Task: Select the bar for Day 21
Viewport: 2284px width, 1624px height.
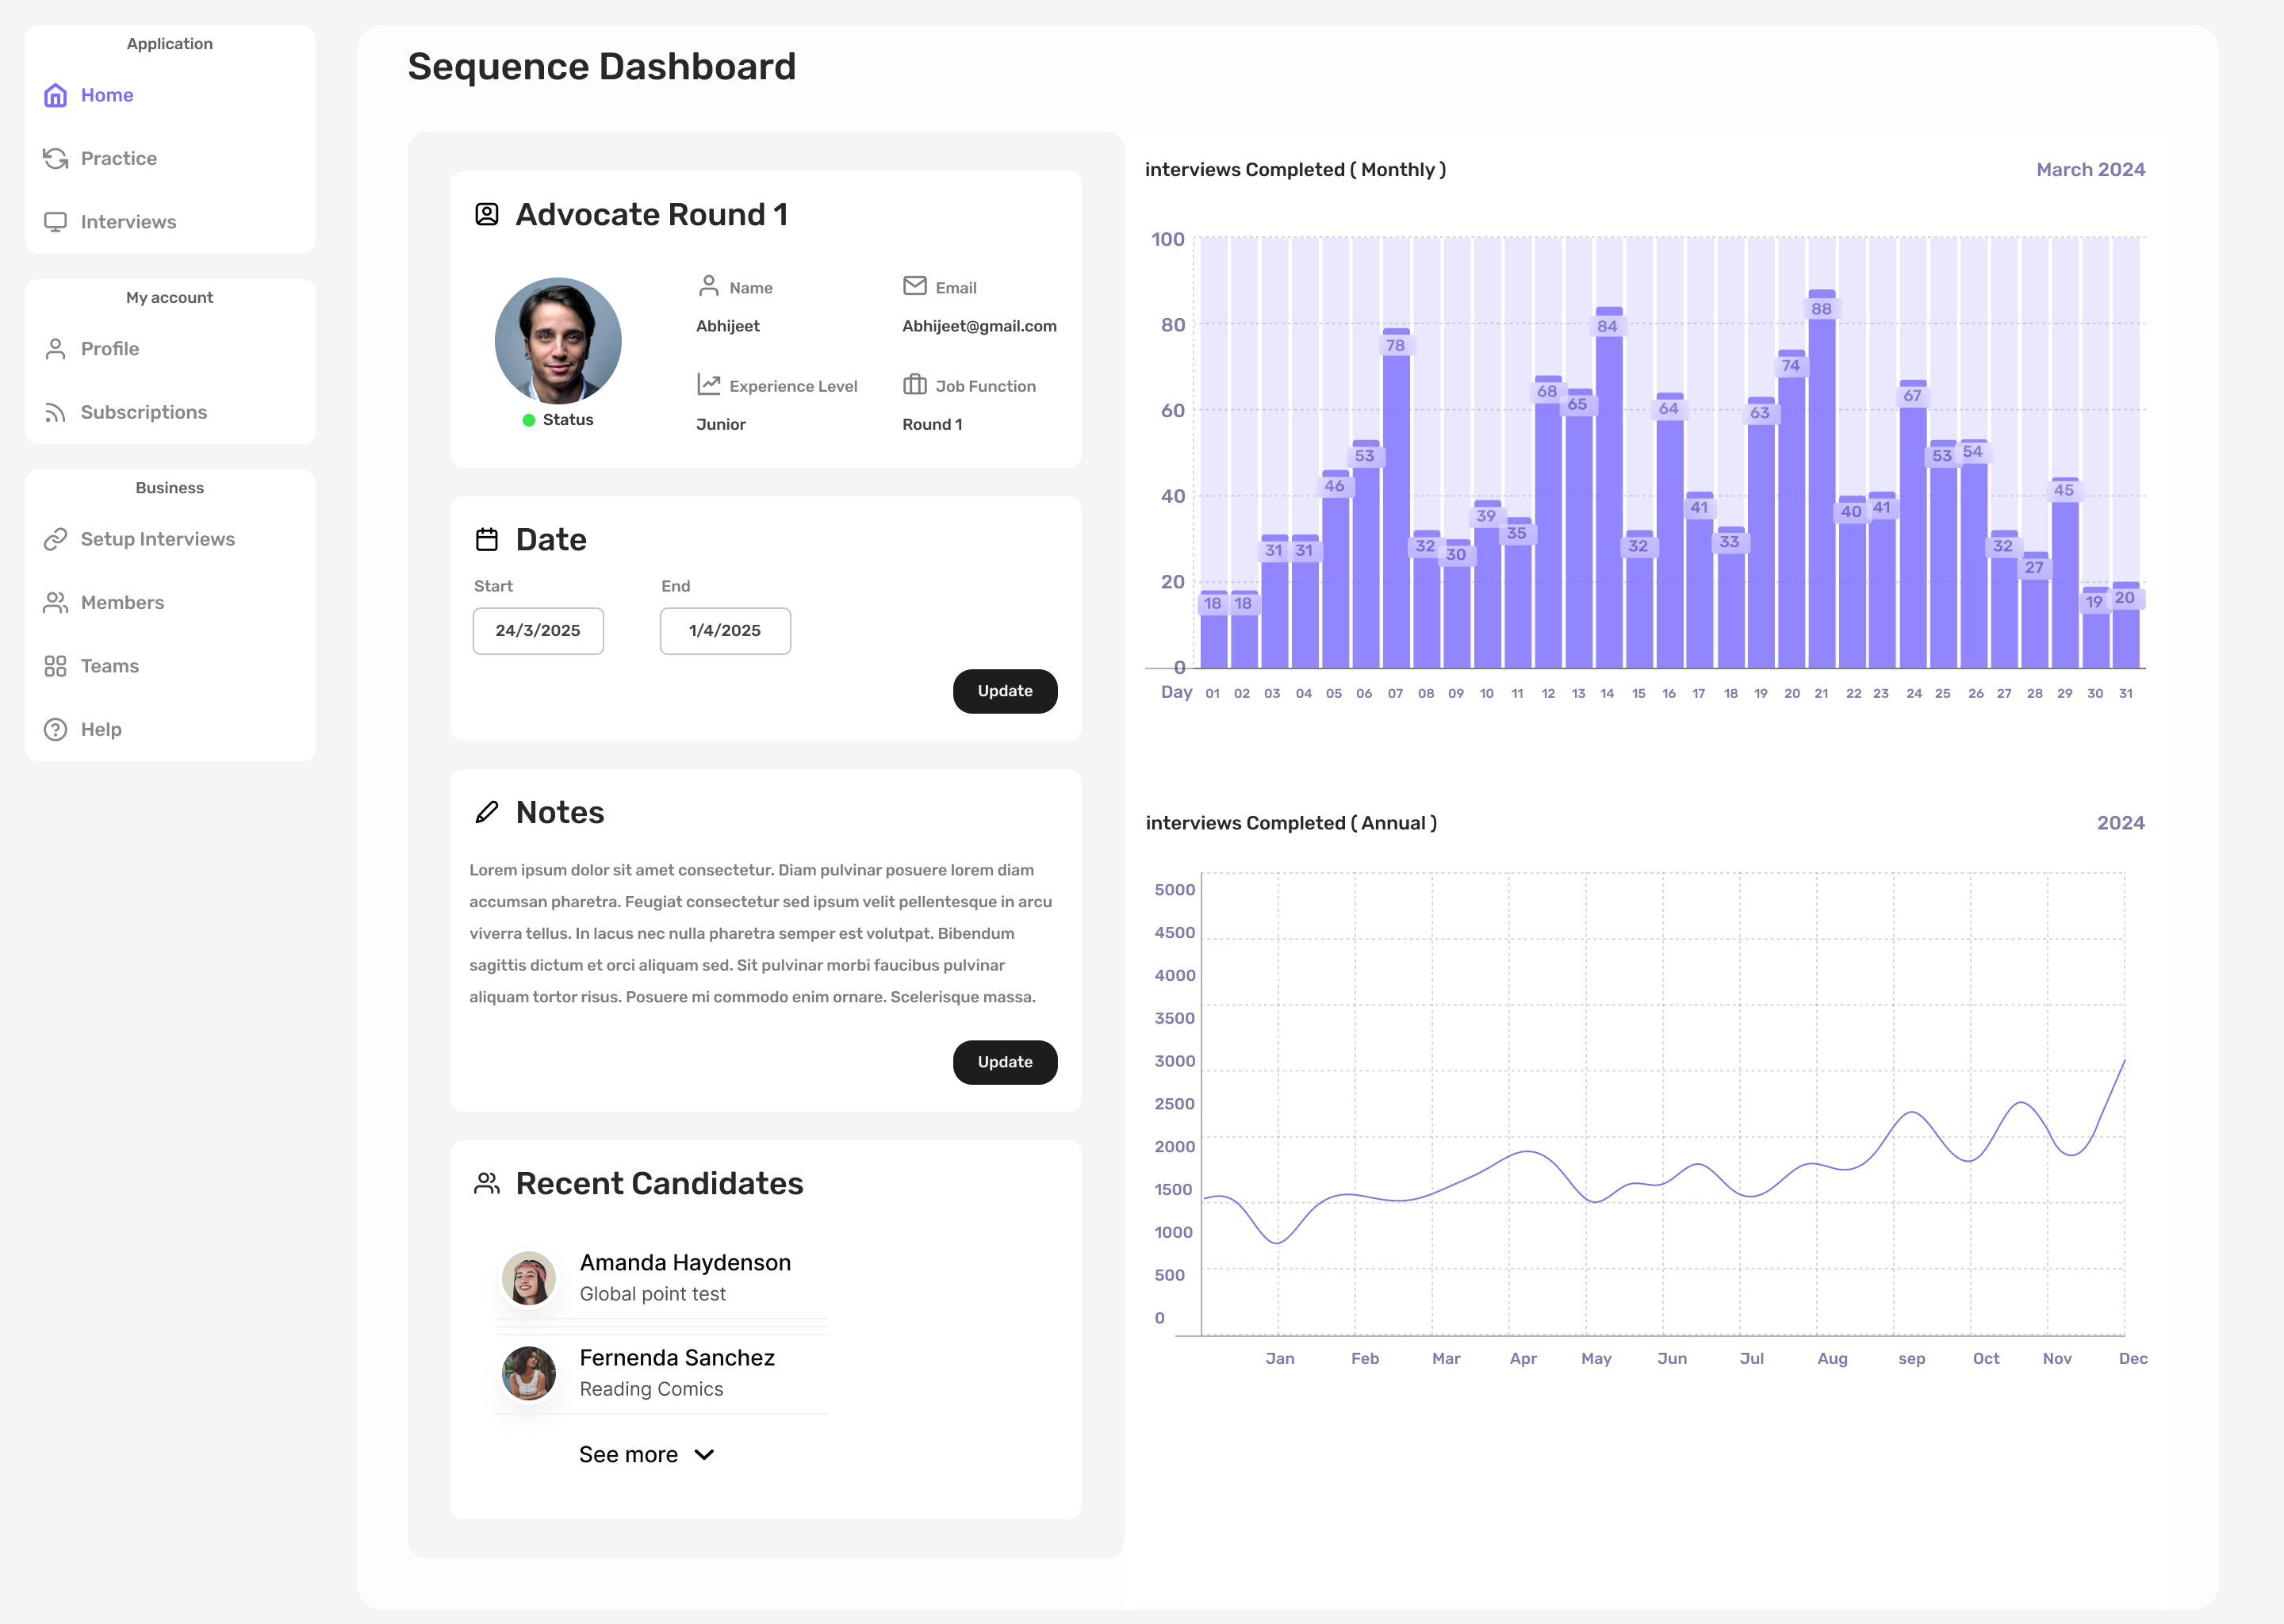Action: click(1821, 480)
